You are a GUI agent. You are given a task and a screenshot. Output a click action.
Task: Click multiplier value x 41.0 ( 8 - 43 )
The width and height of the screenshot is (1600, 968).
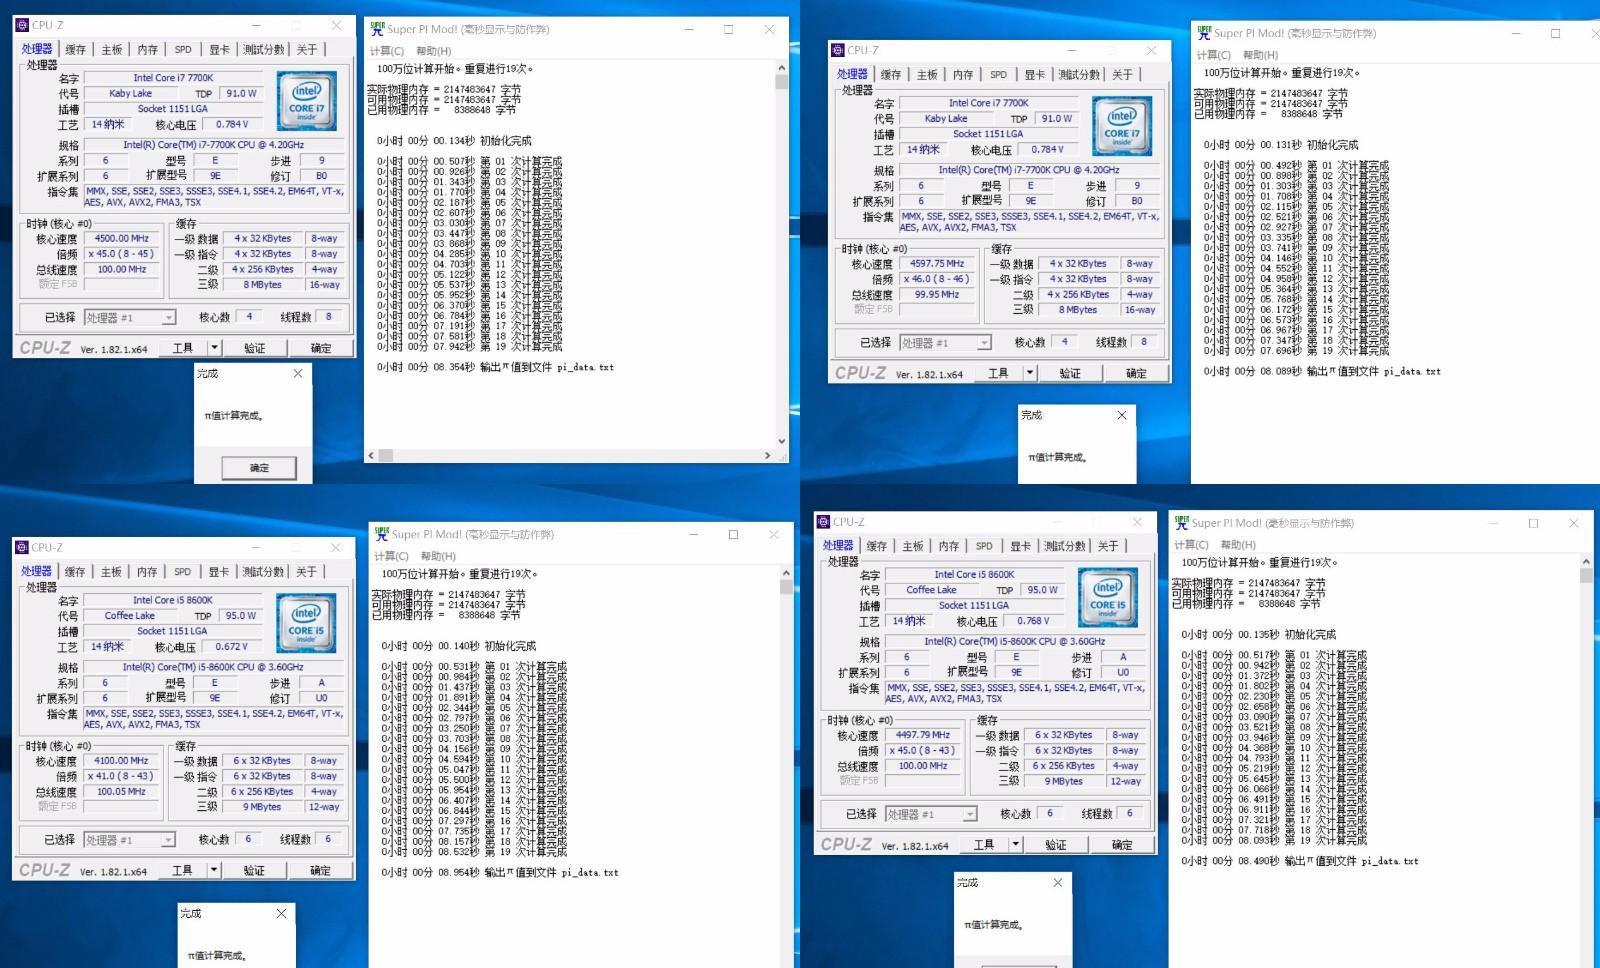122,776
